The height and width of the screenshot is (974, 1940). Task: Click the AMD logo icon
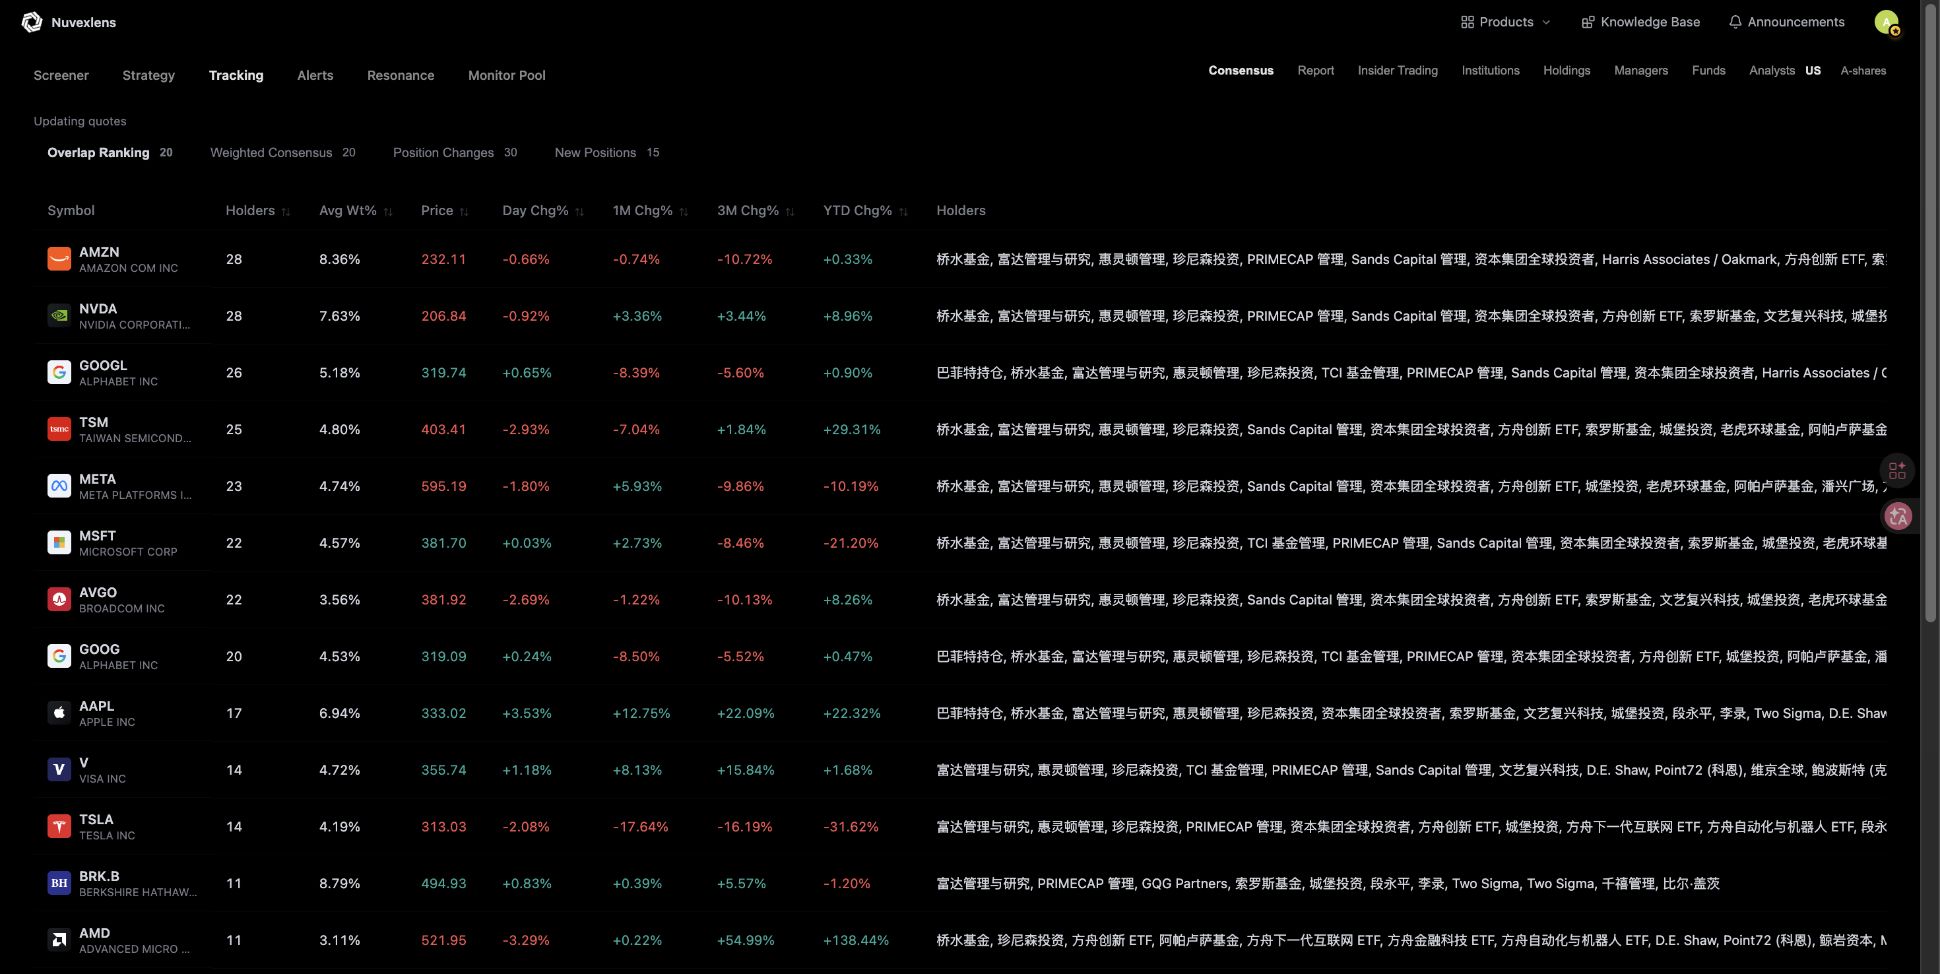click(59, 940)
